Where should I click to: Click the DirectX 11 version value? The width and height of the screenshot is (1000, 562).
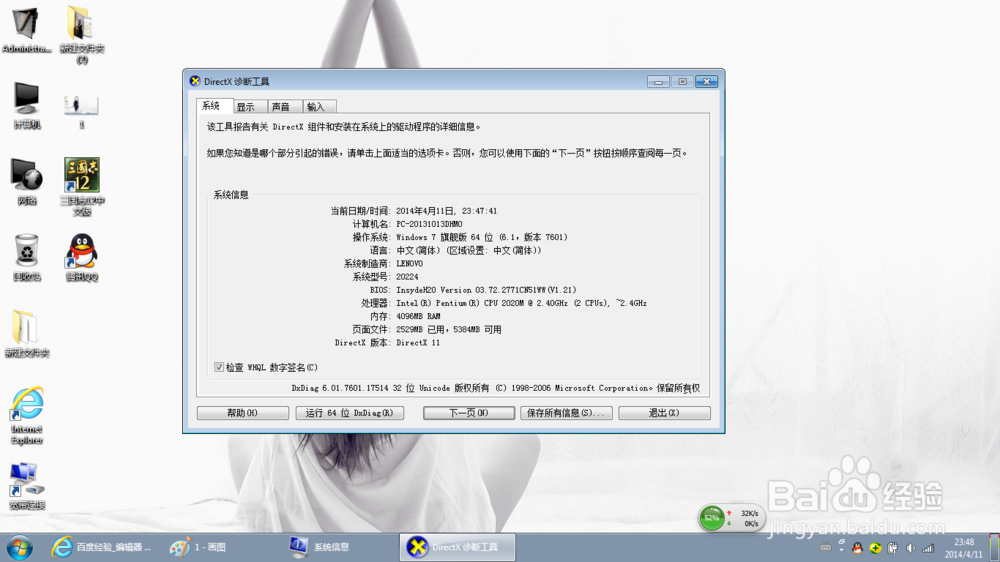(418, 343)
